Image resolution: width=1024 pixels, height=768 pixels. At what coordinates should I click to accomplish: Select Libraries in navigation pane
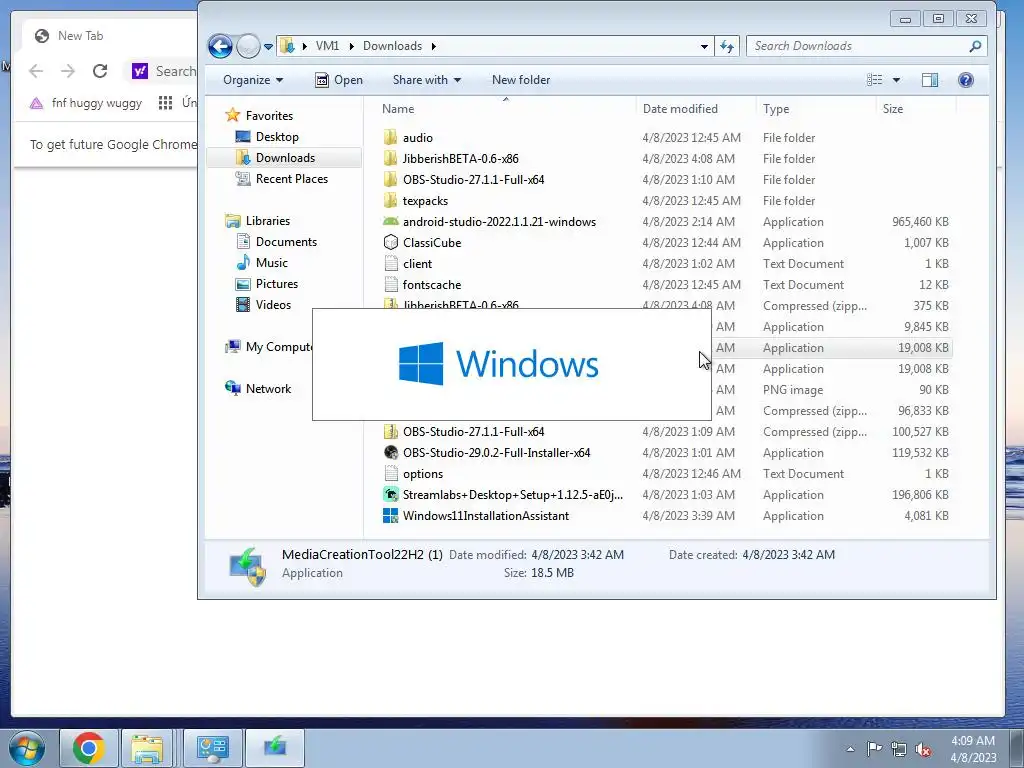268,221
